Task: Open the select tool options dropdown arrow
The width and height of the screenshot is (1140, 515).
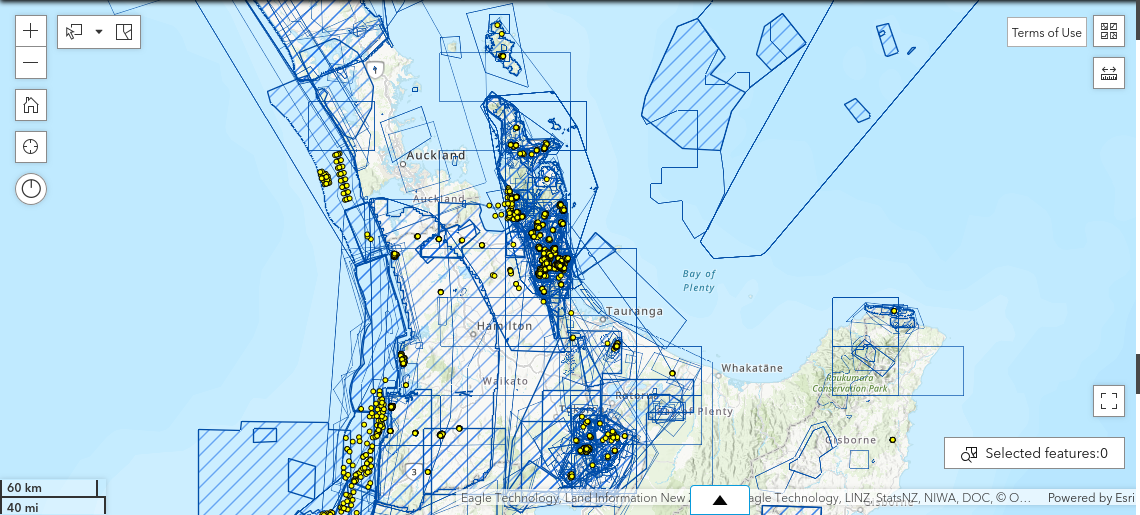Action: [x=99, y=32]
